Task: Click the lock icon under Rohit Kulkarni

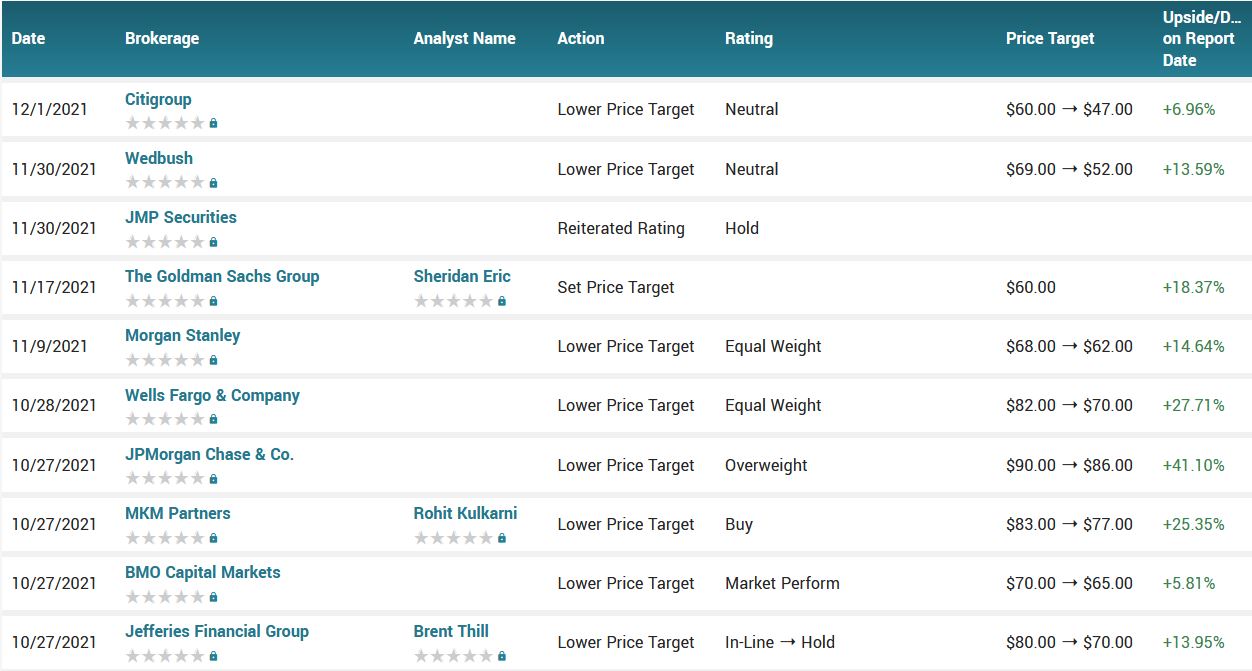Action: pyautogui.click(x=502, y=537)
